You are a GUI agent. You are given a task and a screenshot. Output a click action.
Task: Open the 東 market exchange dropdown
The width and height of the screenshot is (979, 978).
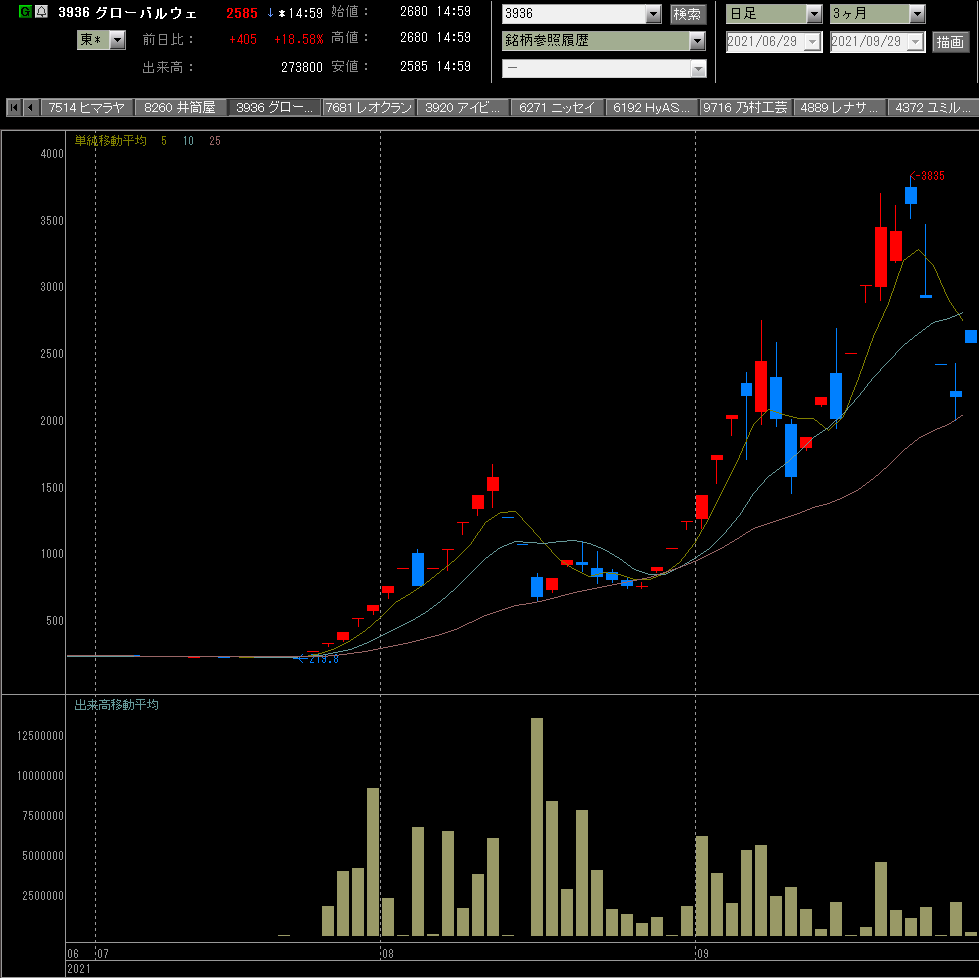click(x=117, y=40)
